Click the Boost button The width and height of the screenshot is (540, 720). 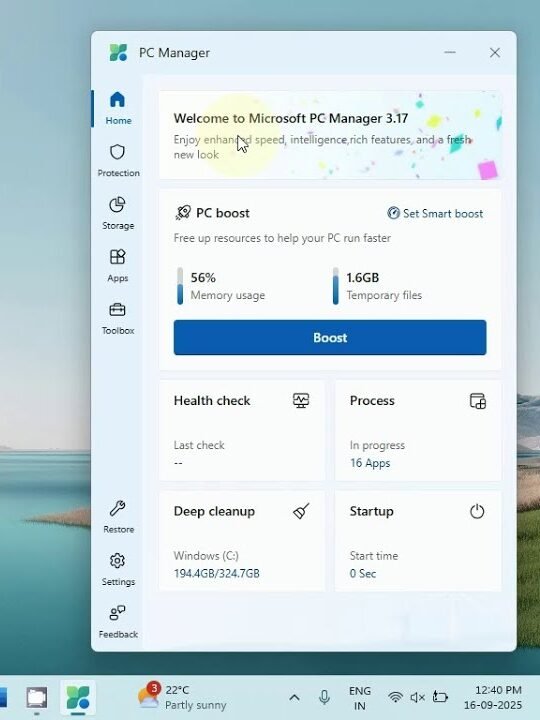(330, 338)
